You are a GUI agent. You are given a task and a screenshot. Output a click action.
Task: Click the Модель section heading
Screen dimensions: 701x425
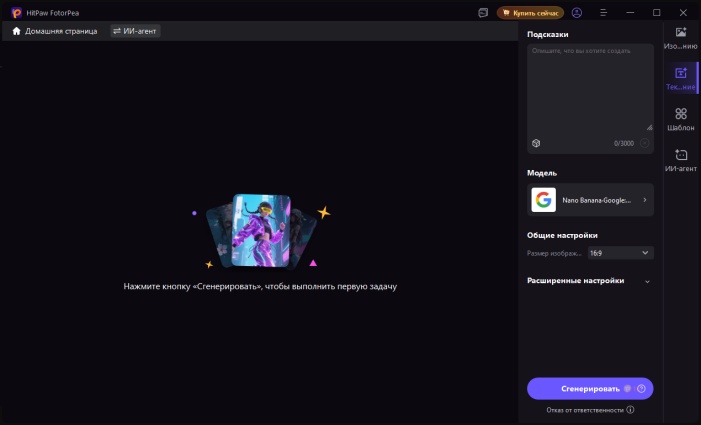pyautogui.click(x=542, y=173)
